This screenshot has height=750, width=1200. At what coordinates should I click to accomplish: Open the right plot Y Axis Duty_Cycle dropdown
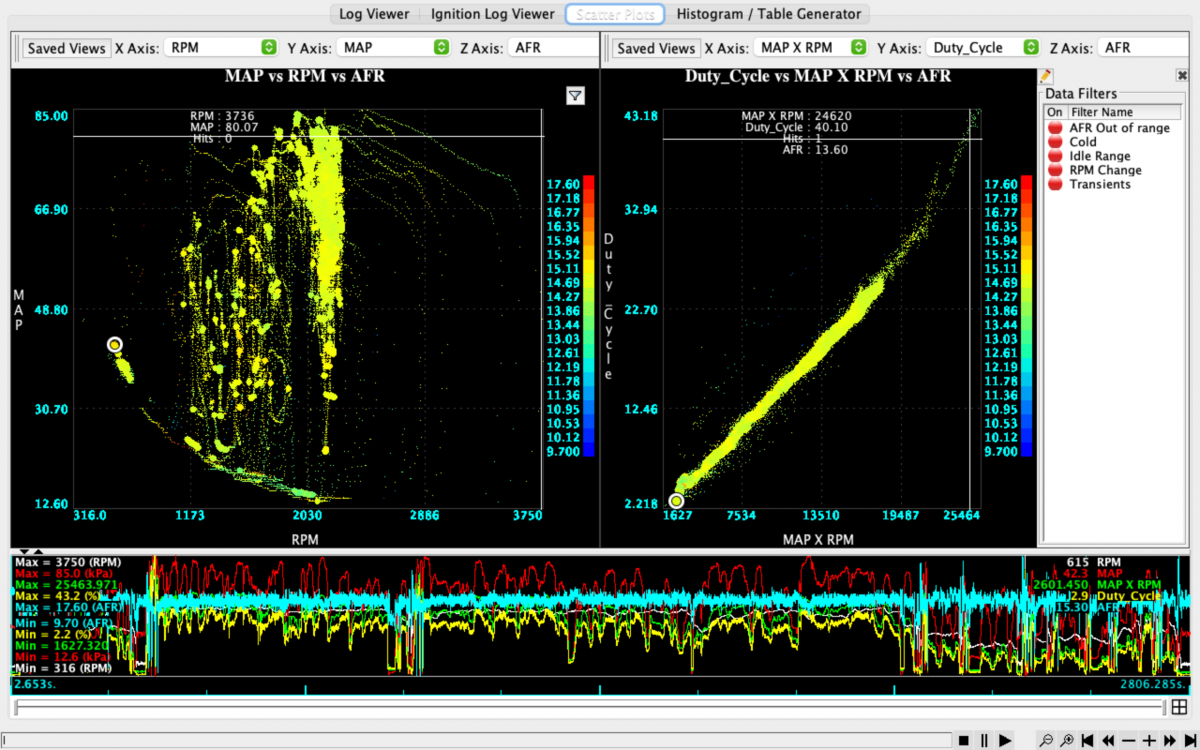(x=983, y=47)
